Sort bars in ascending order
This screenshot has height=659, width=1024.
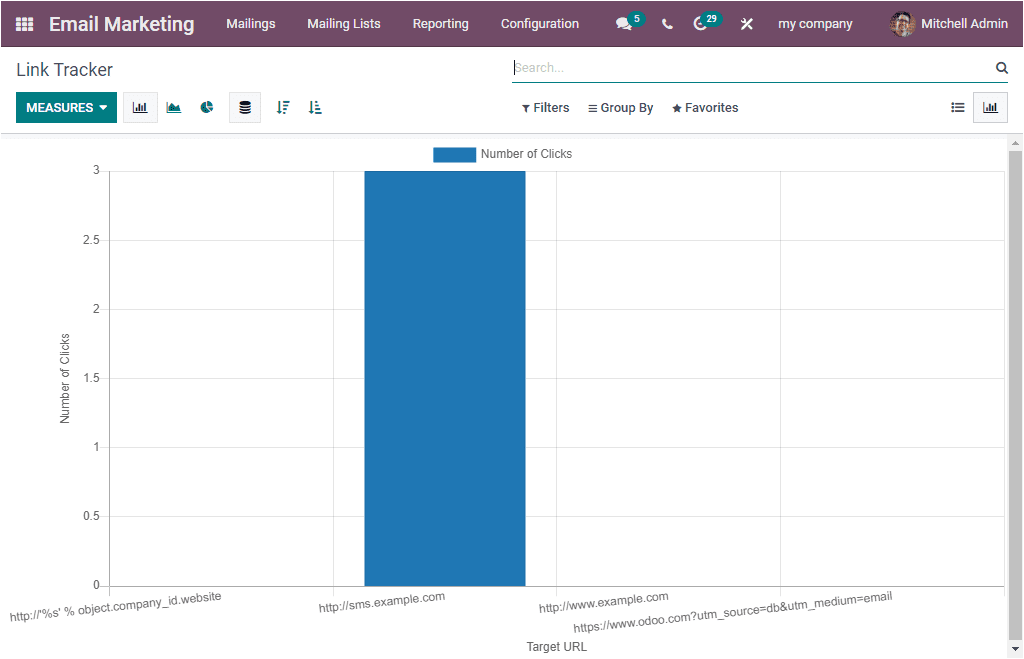pos(315,107)
